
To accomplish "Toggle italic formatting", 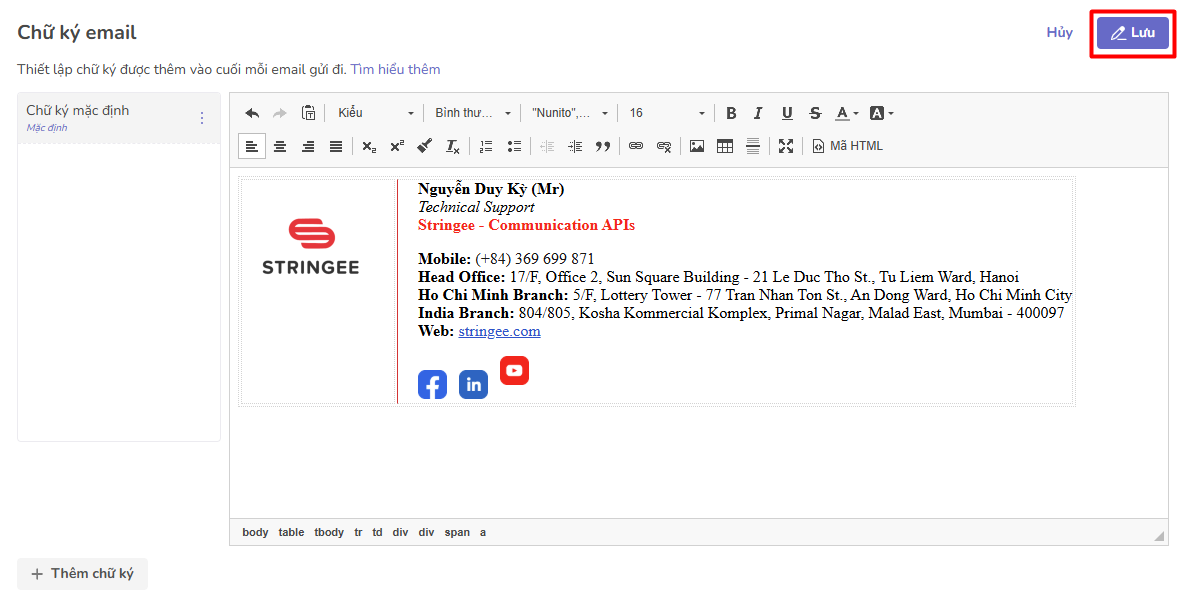I will coord(758,113).
